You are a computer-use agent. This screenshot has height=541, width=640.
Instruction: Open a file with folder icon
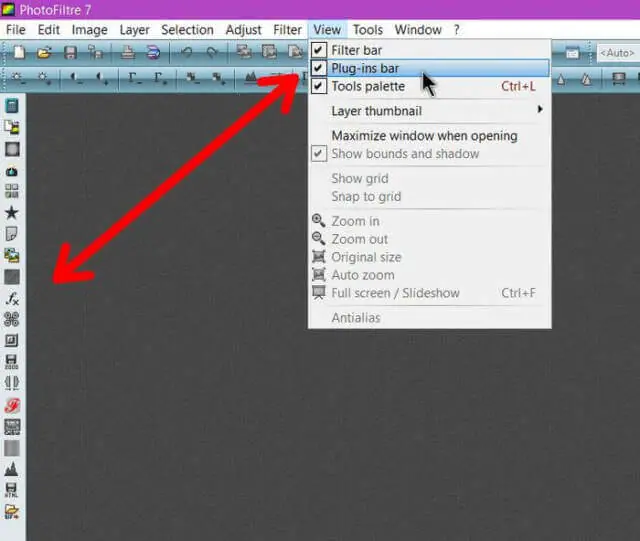tap(44, 53)
